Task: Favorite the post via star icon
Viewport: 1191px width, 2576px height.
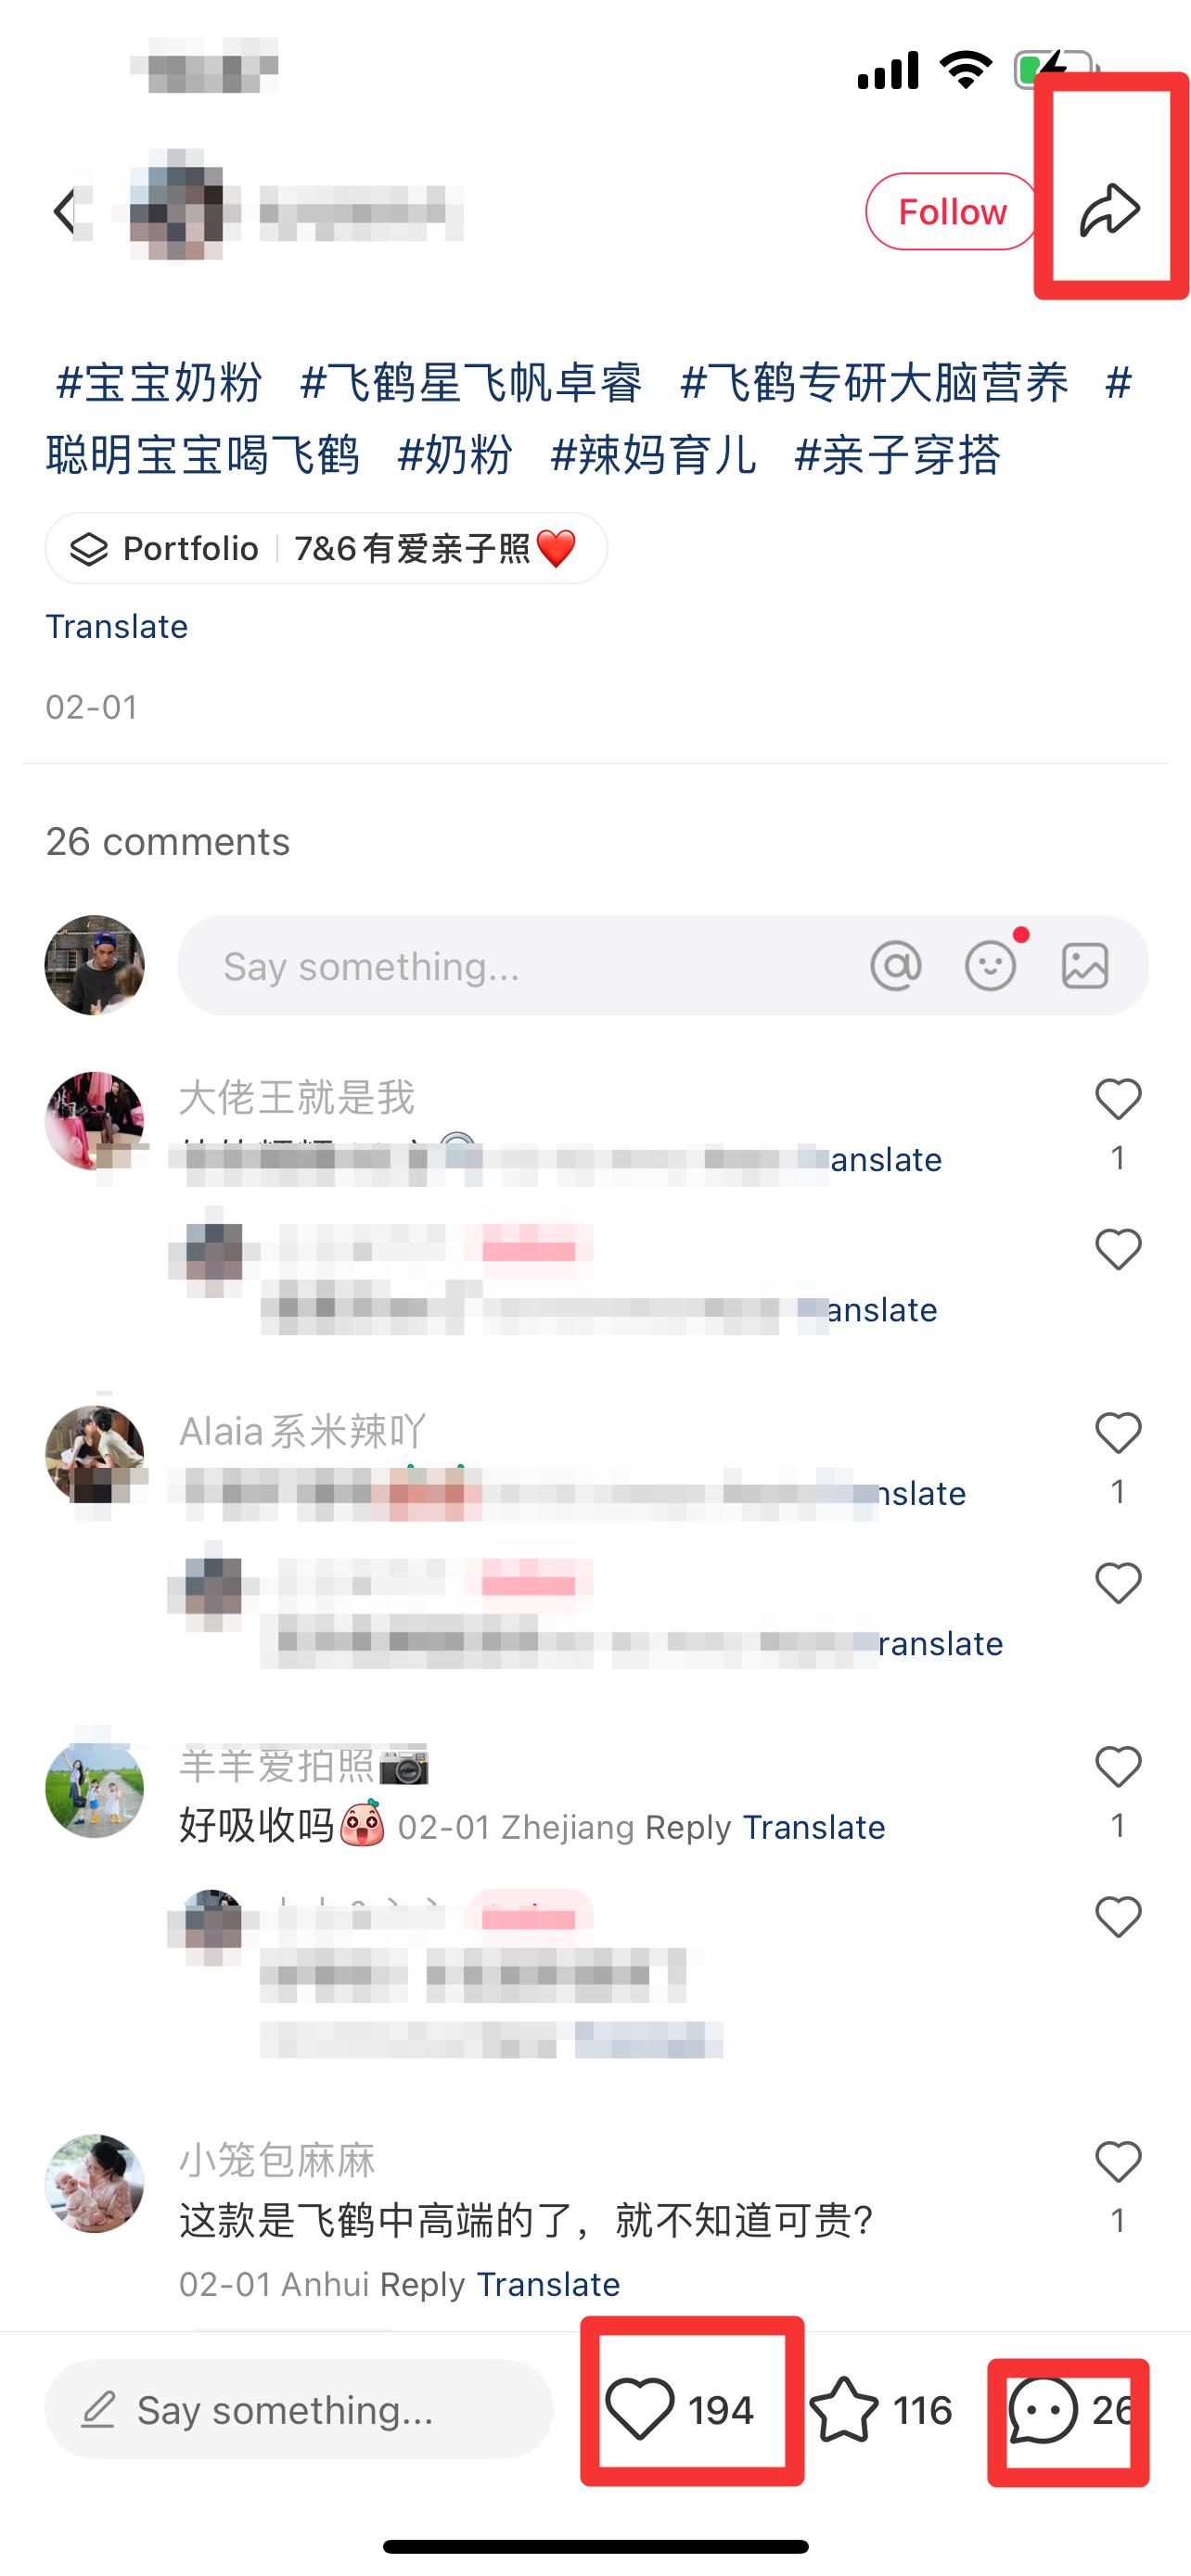Action: tap(844, 2410)
